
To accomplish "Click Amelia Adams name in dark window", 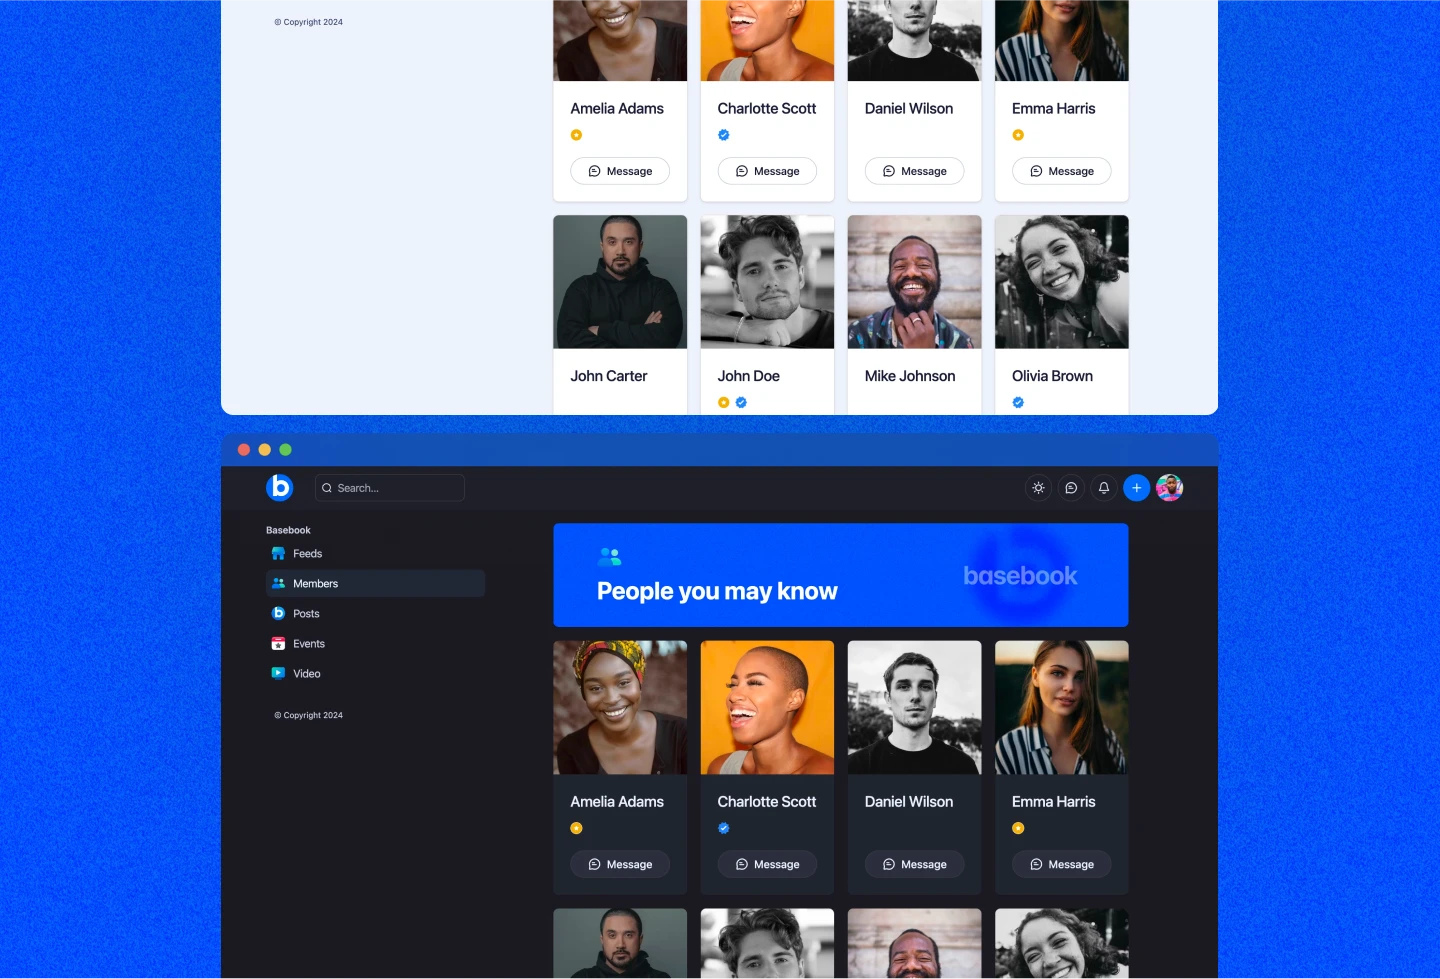I will [x=617, y=802].
